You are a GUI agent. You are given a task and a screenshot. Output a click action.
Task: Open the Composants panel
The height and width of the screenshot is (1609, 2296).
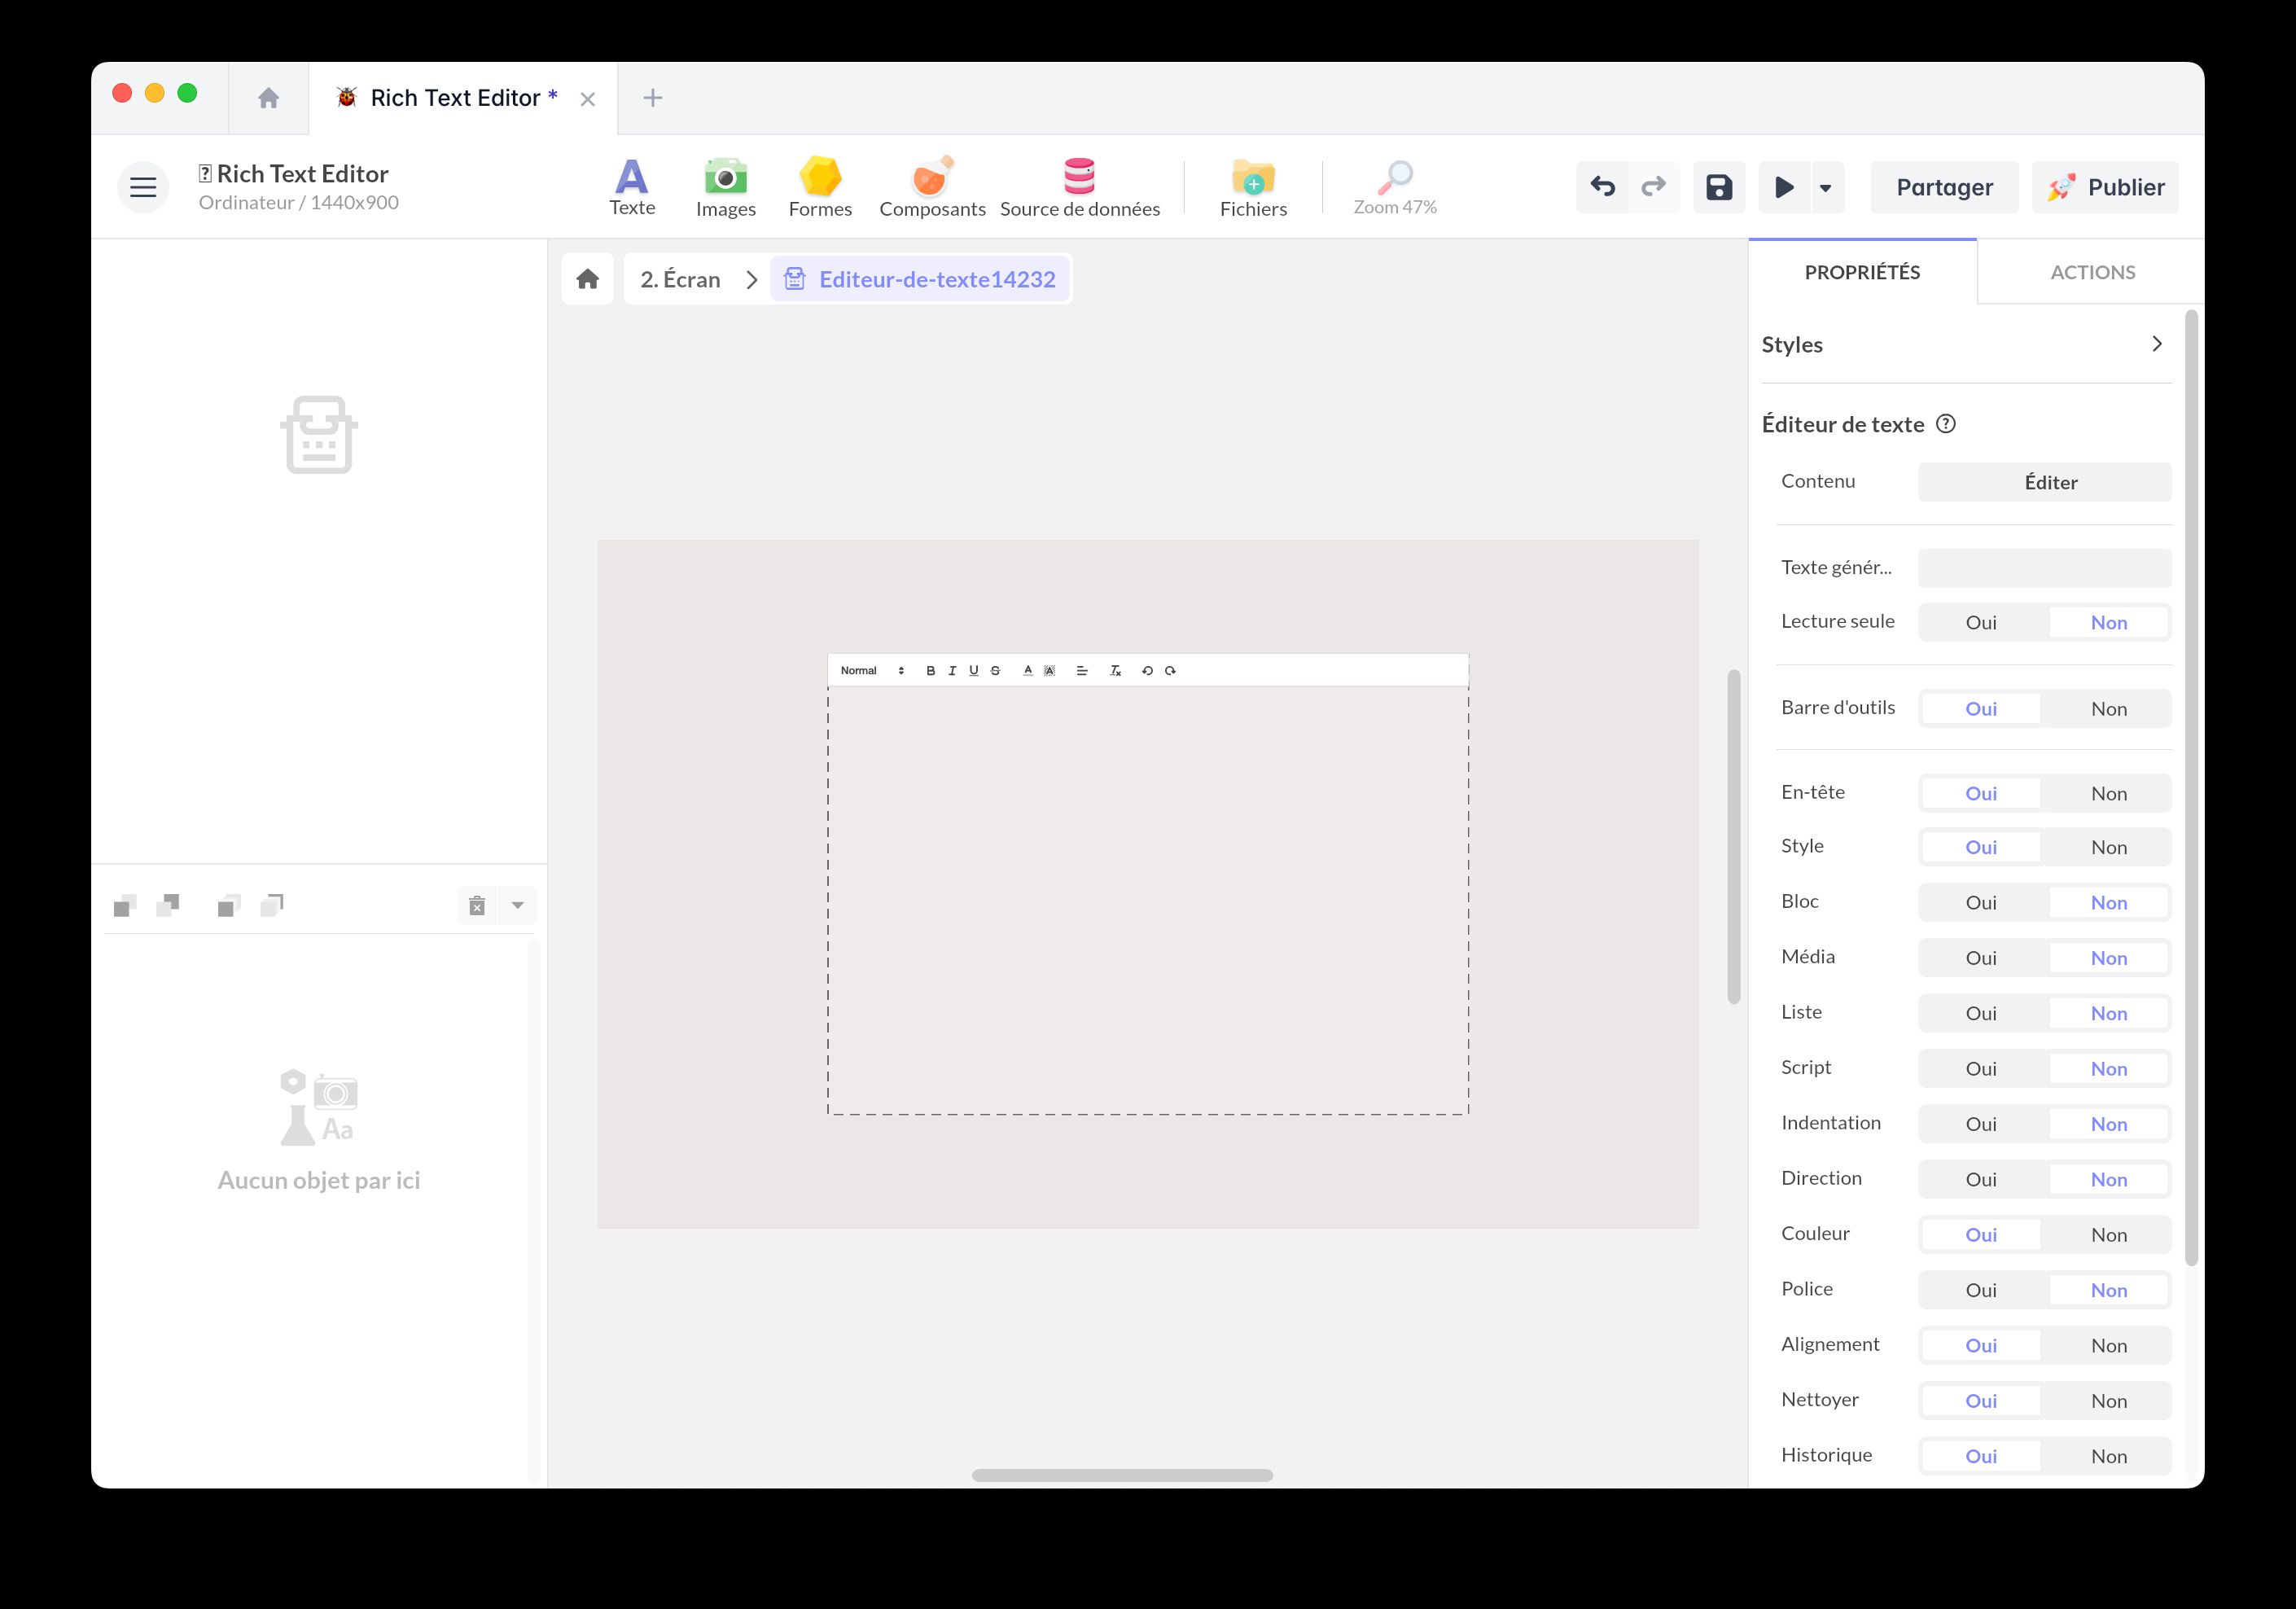tap(931, 186)
